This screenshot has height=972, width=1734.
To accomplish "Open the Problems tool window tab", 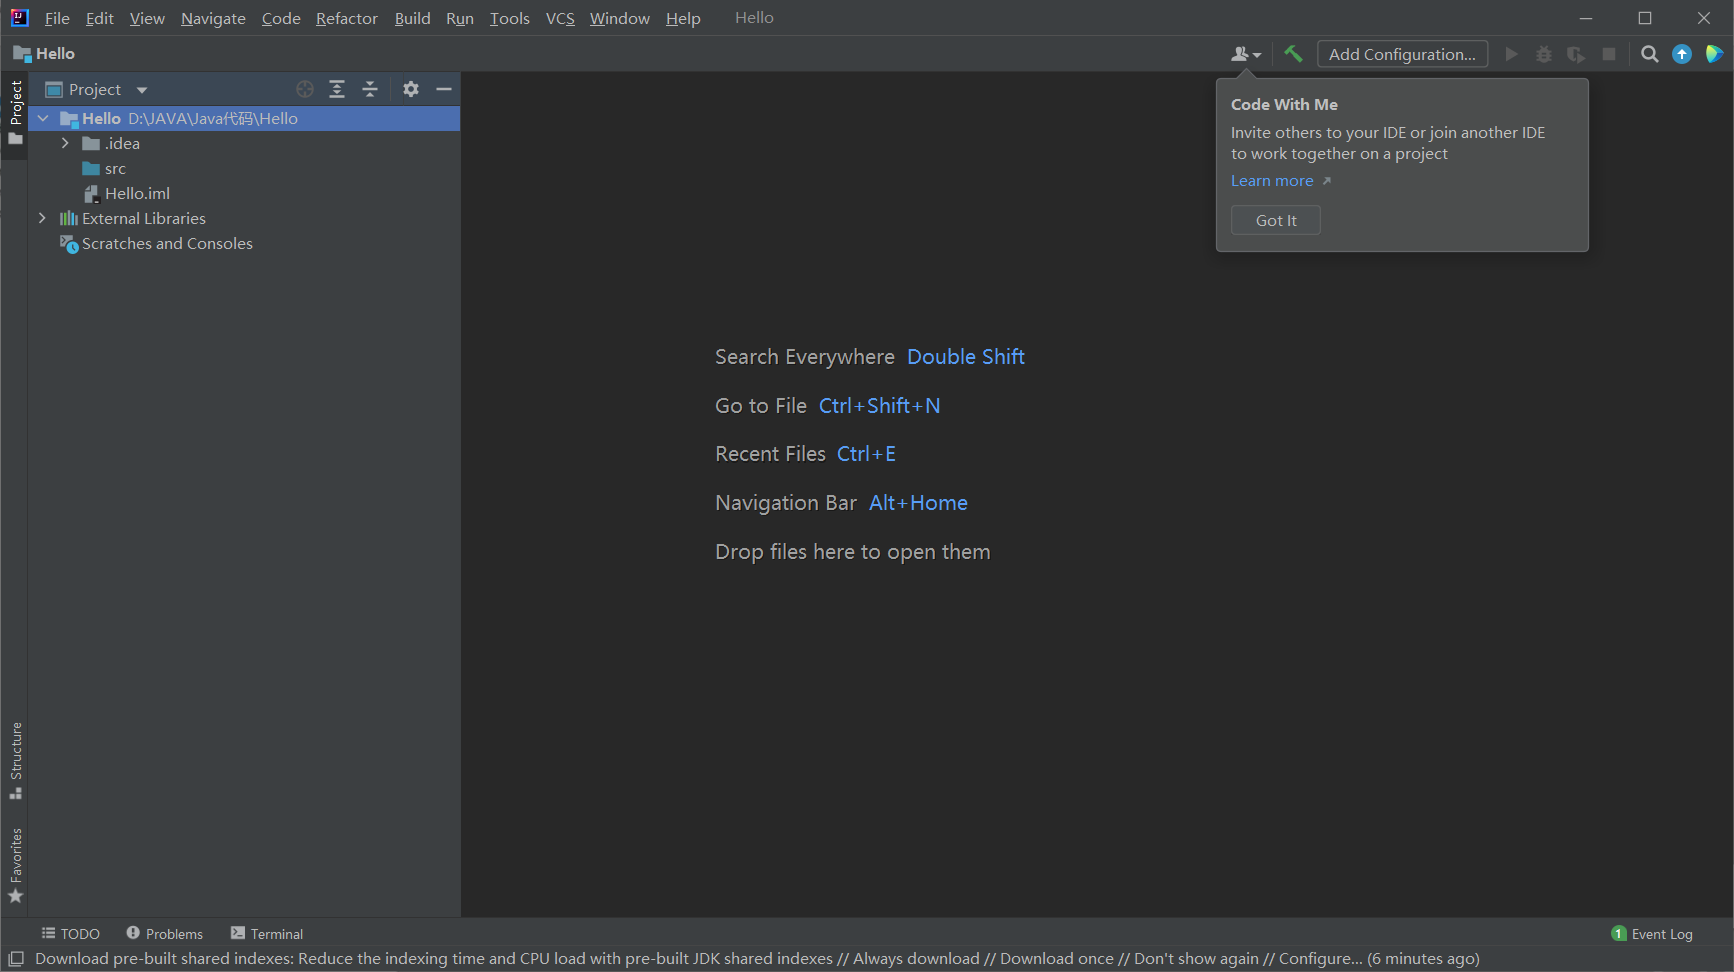I will click(164, 934).
